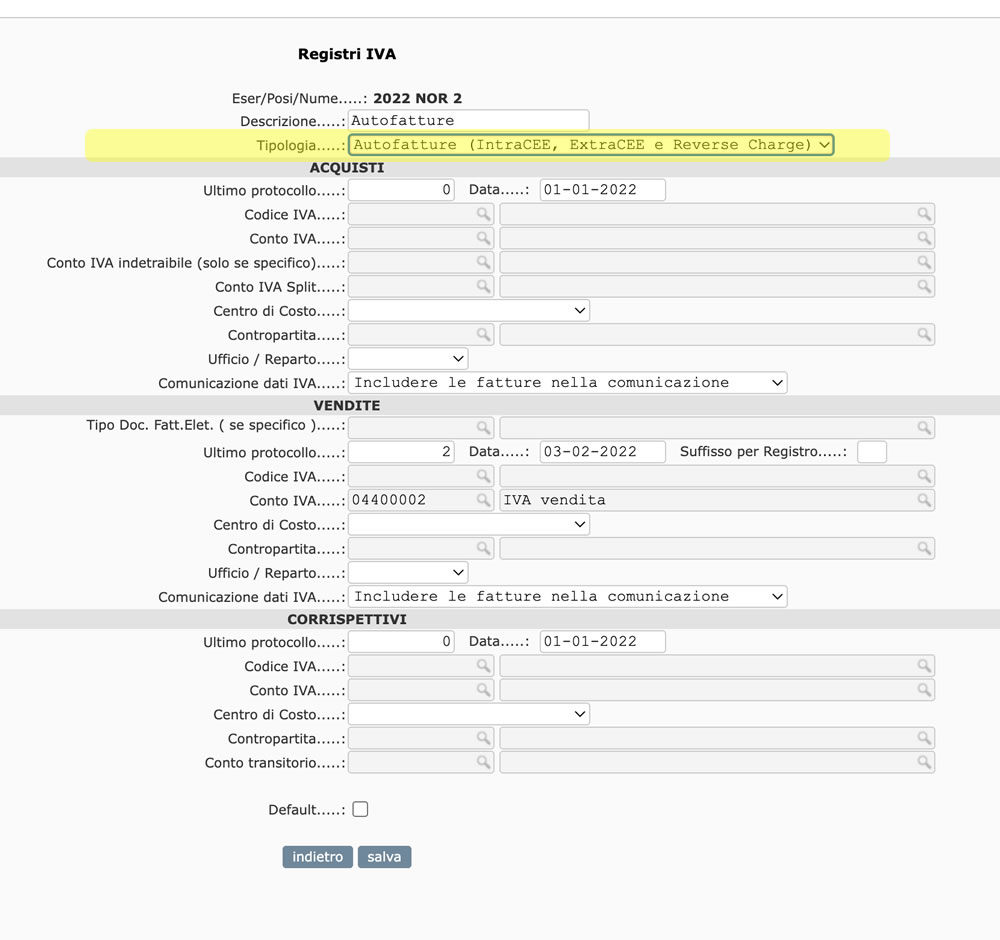
Task: Open the Tipologia dropdown
Action: pos(591,145)
